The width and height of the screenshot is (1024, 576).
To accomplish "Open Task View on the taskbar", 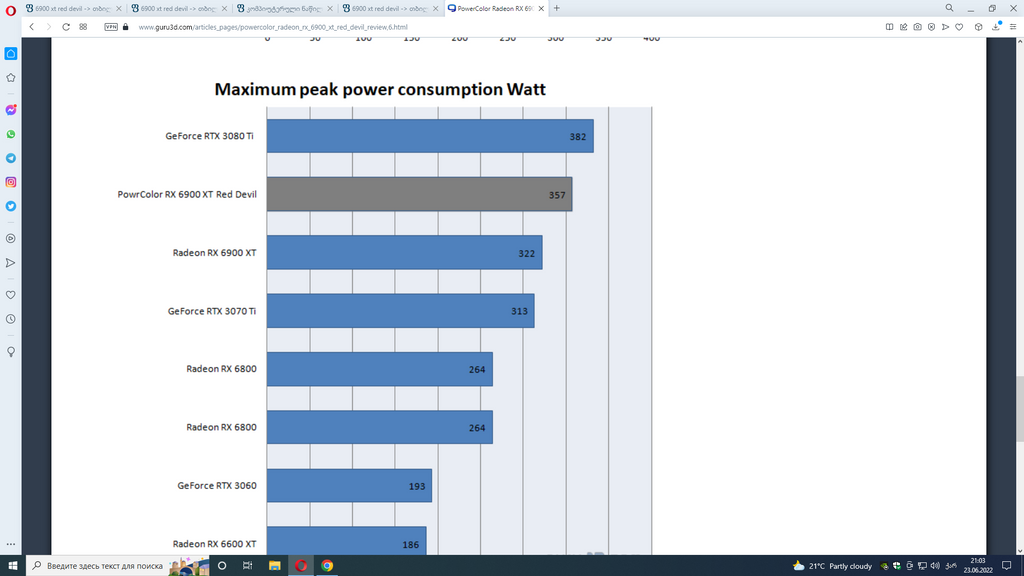I will [248, 566].
